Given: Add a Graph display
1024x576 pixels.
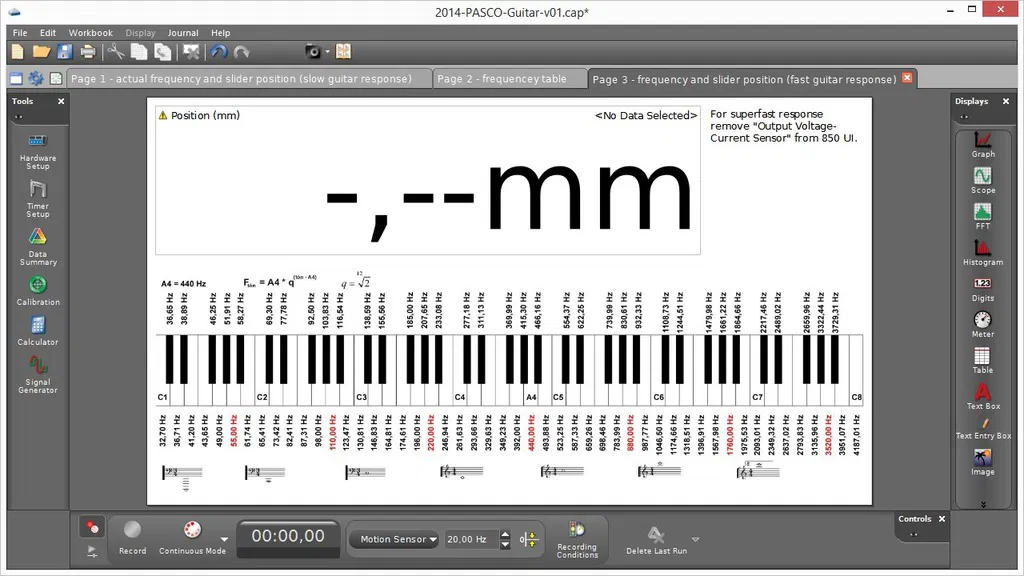Looking at the screenshot, I should 982,144.
